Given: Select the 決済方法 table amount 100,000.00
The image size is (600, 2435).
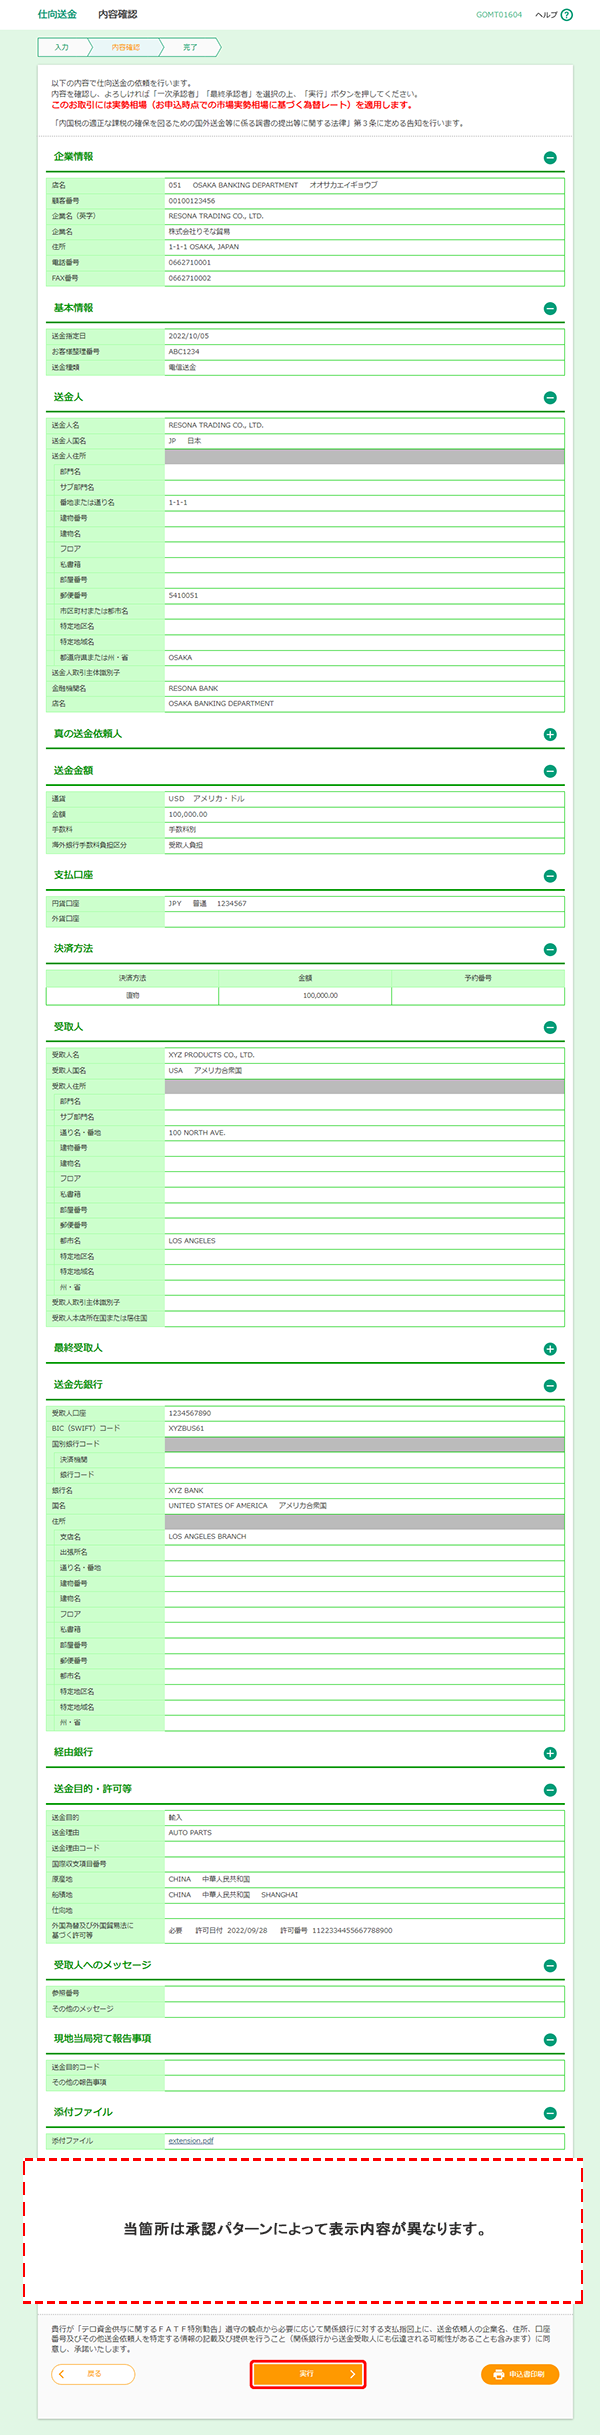Looking at the screenshot, I should [x=320, y=996].
